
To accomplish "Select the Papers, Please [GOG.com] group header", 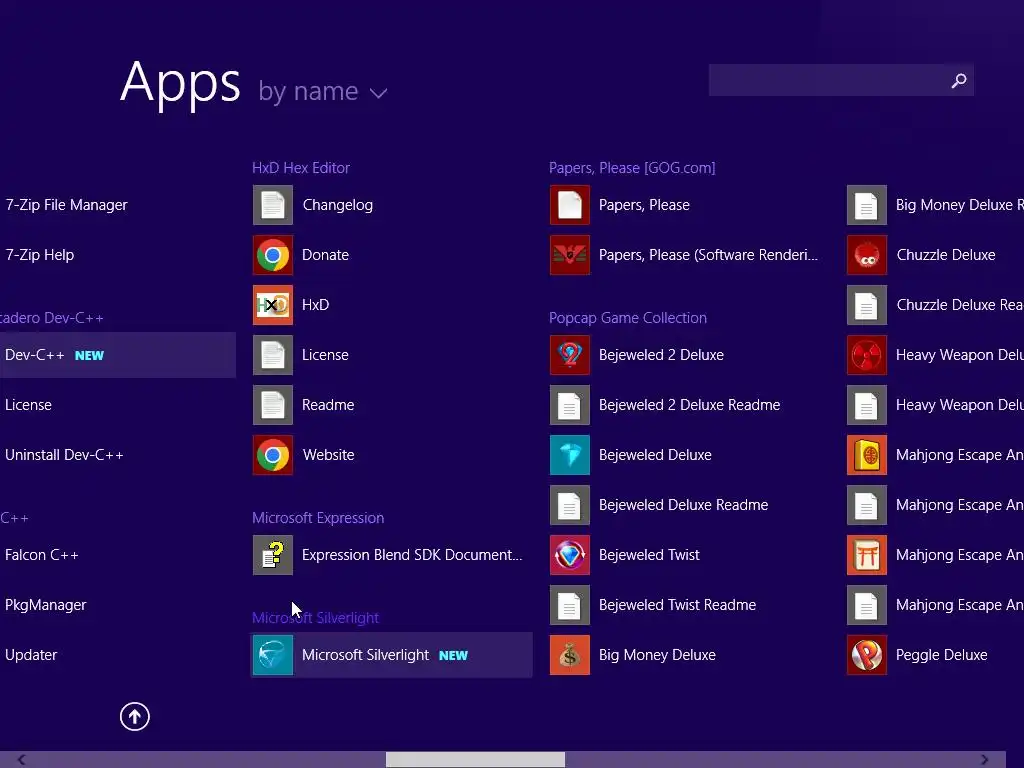I will point(632,168).
